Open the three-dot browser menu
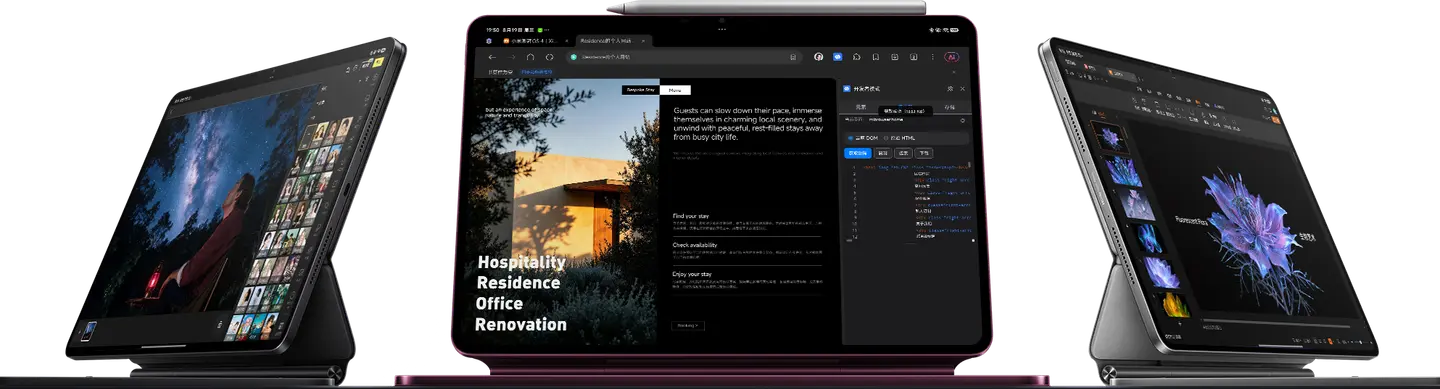The height and width of the screenshot is (389, 1440). 932,57
